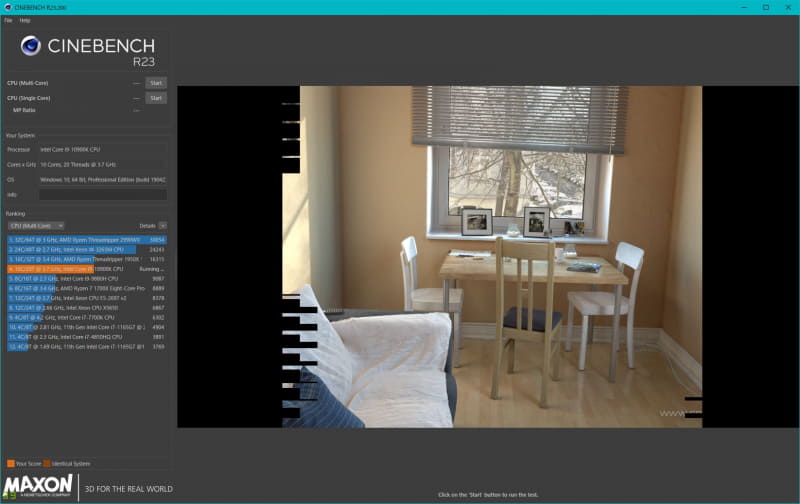Click the status bar hint about Start button

(x=488, y=494)
